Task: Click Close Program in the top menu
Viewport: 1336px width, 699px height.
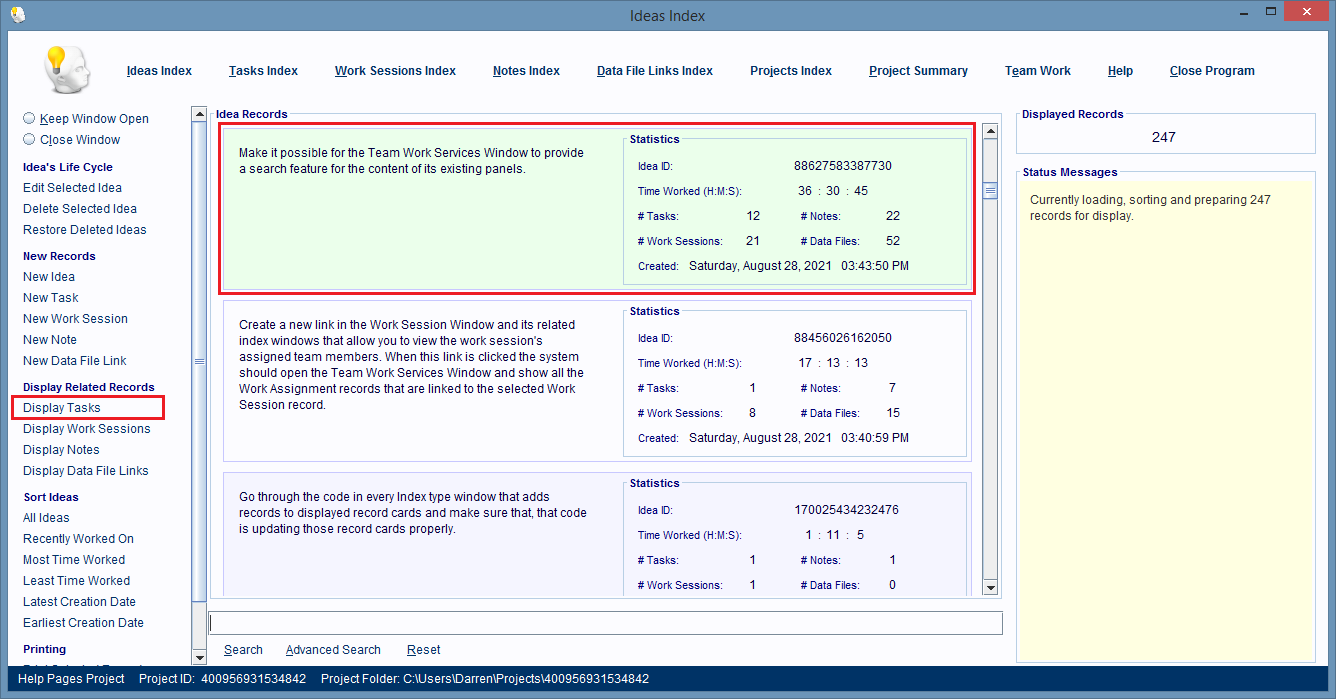Action: point(1212,71)
